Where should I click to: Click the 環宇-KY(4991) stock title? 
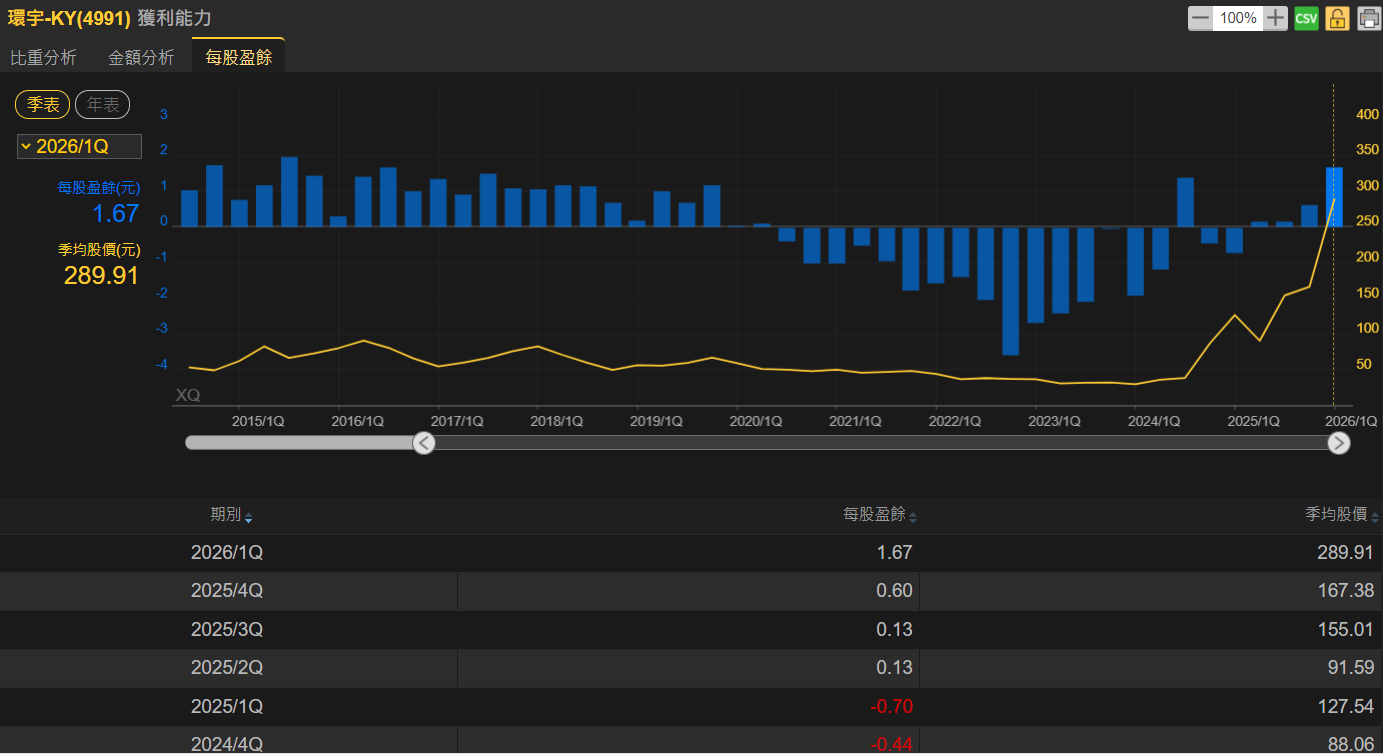tap(69, 18)
